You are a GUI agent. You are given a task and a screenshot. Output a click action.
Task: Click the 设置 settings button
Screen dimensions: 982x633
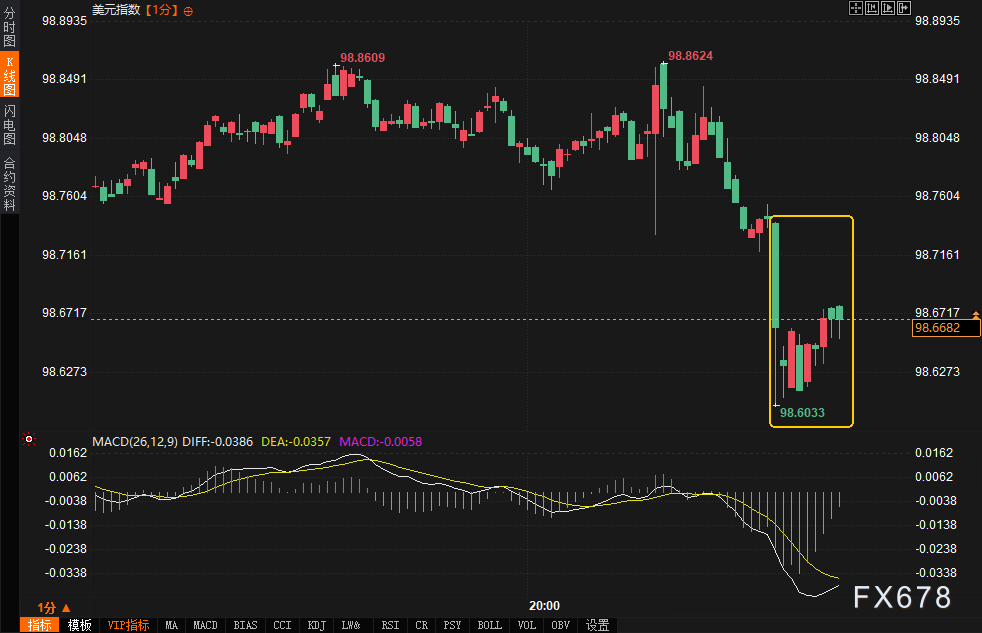[597, 625]
